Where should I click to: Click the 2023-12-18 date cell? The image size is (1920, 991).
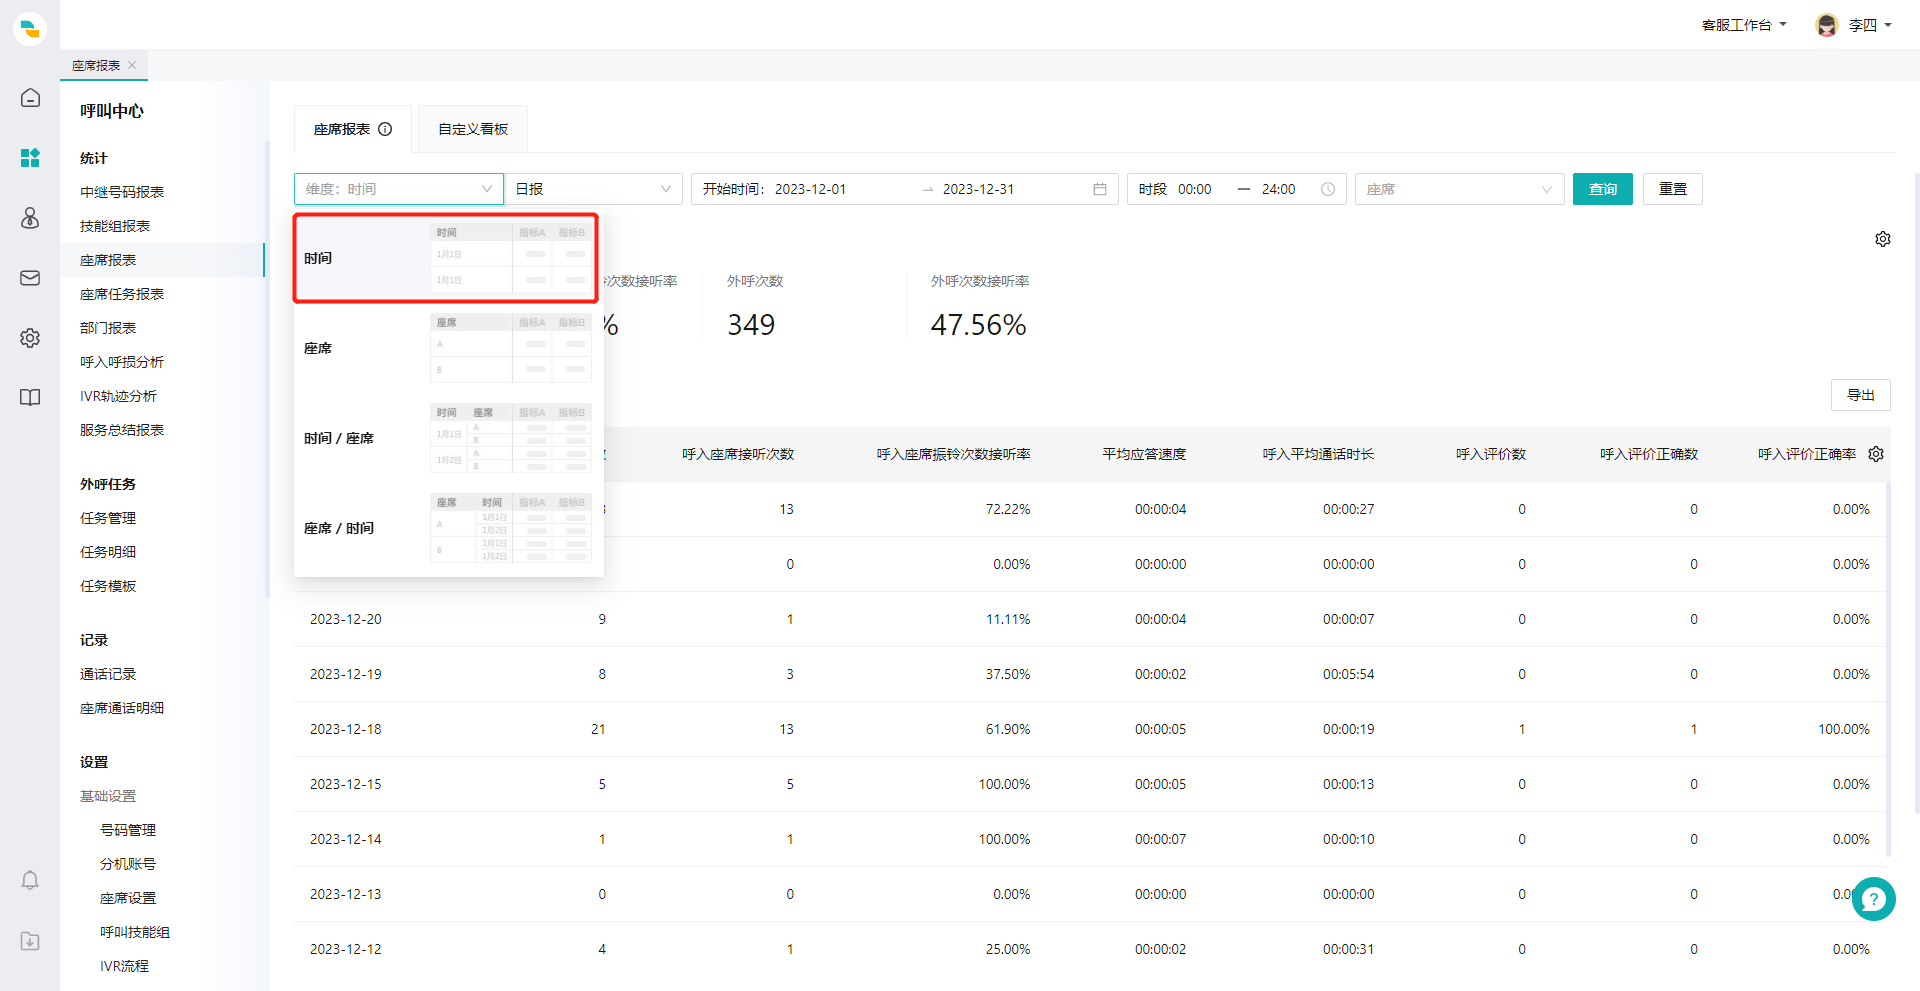[x=346, y=729]
